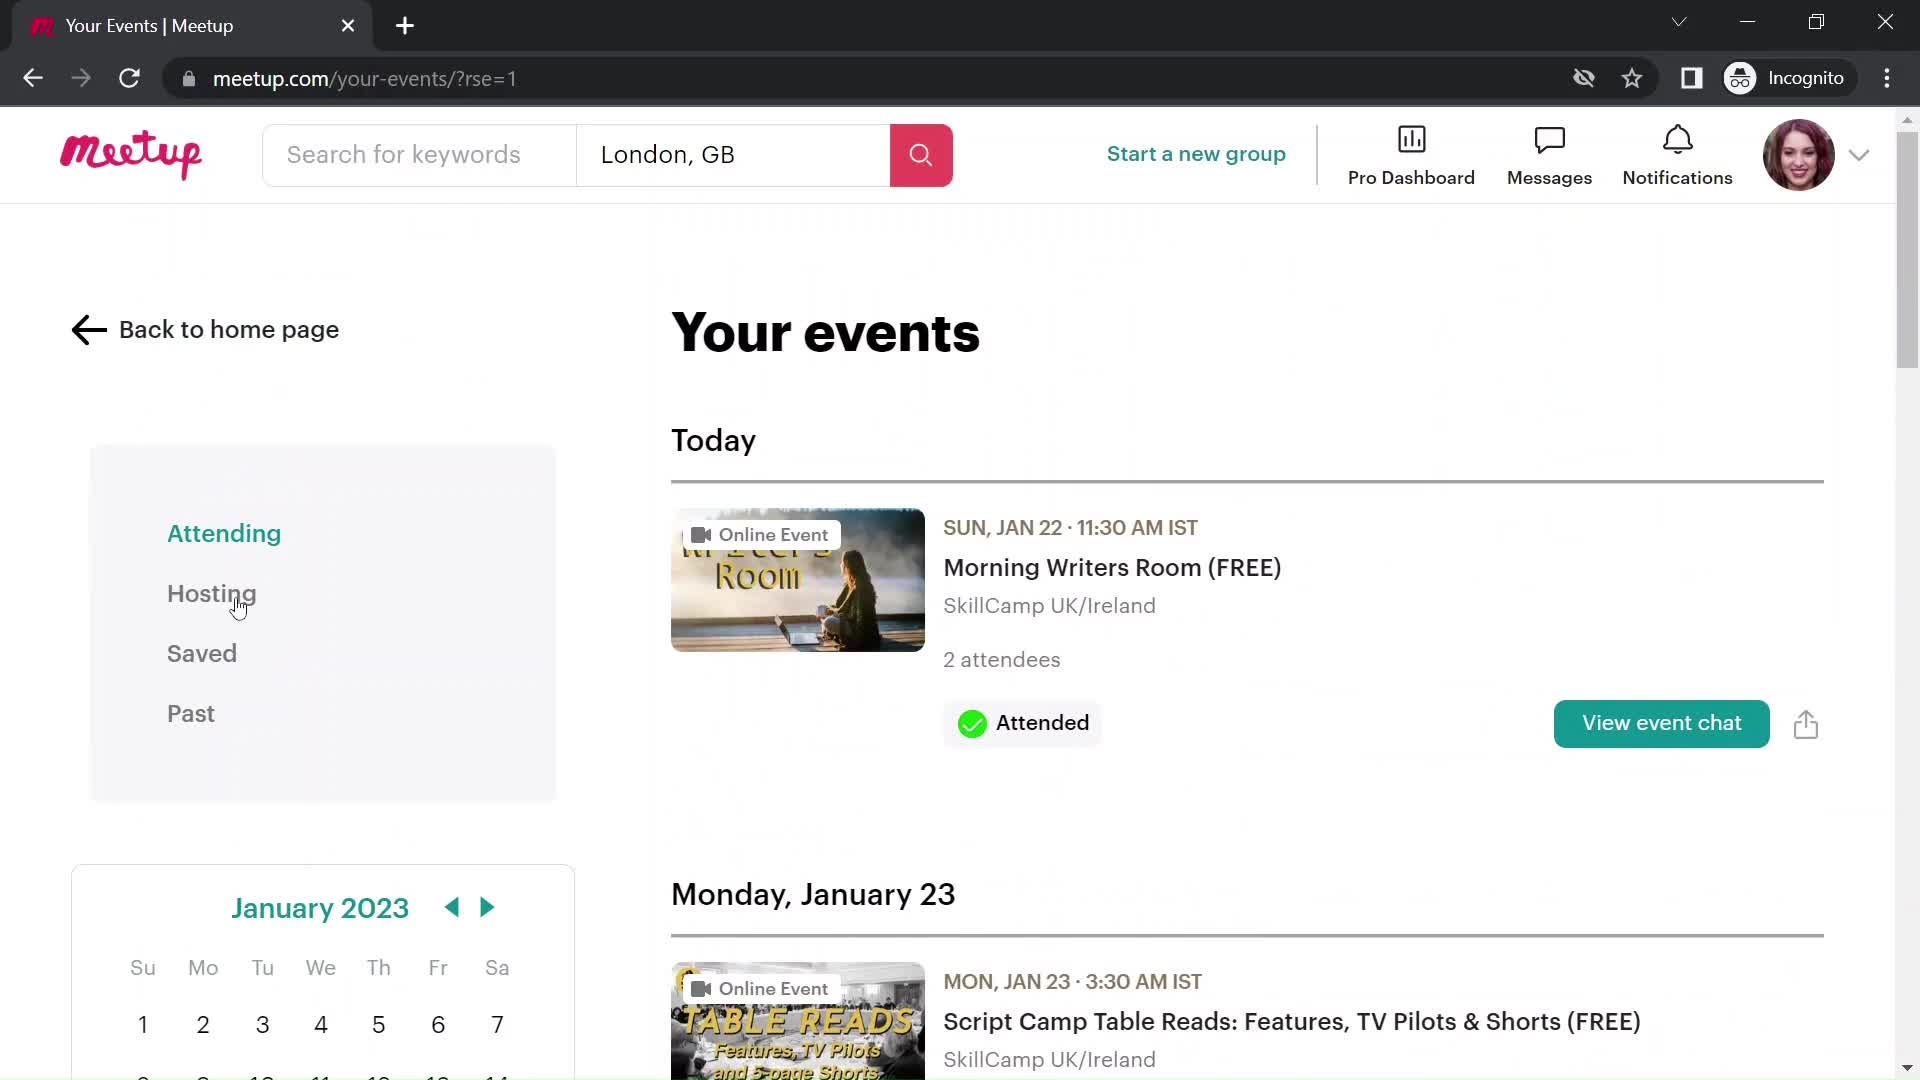Select Attending tab in sidebar

(224, 533)
